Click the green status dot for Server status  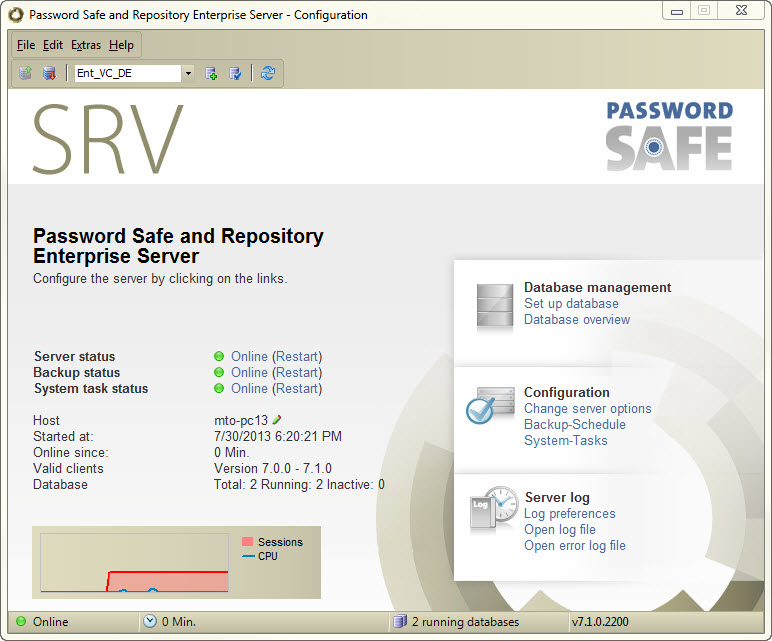click(x=219, y=356)
